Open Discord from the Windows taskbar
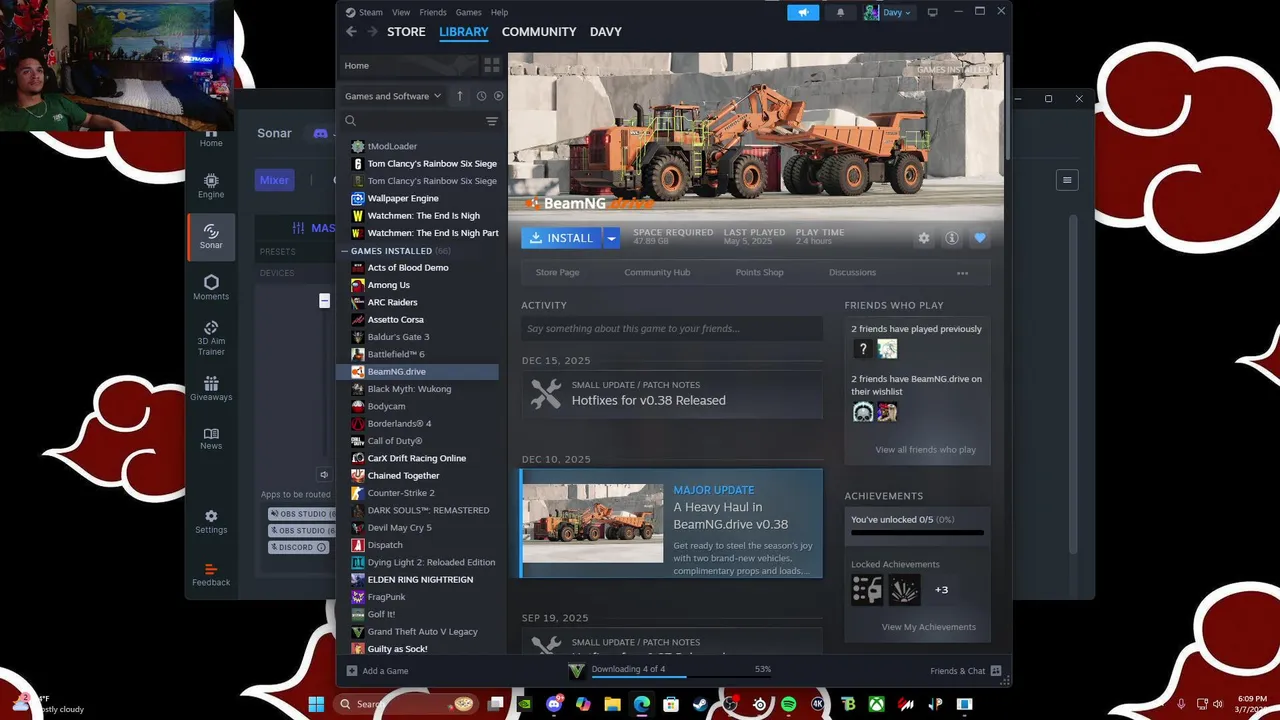The height and width of the screenshot is (720, 1280). [x=555, y=704]
